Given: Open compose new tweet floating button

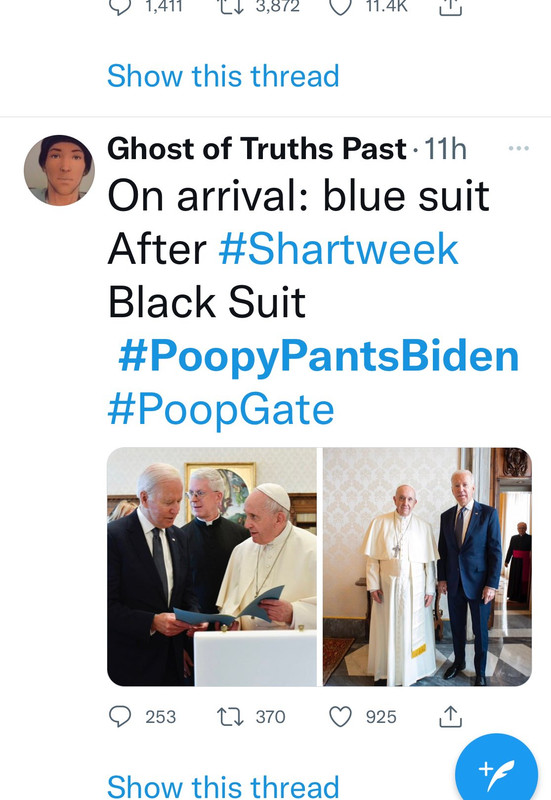Looking at the screenshot, I should [x=496, y=770].
